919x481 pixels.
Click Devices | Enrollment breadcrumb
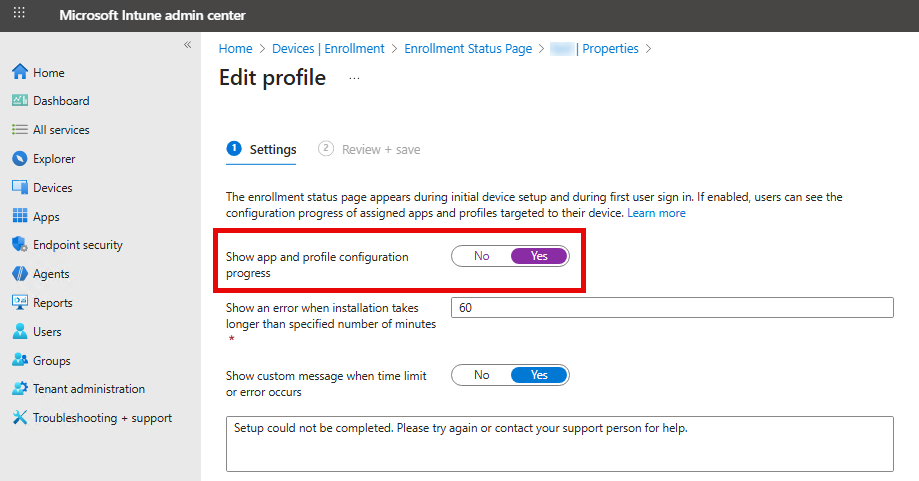click(328, 49)
